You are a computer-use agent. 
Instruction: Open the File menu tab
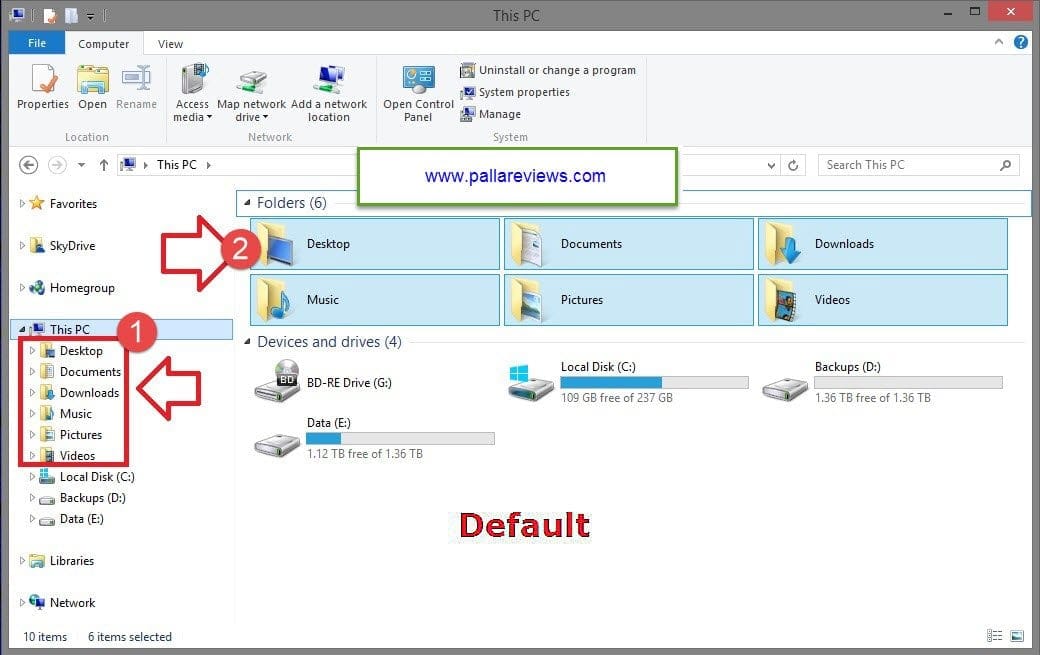[x=36, y=43]
